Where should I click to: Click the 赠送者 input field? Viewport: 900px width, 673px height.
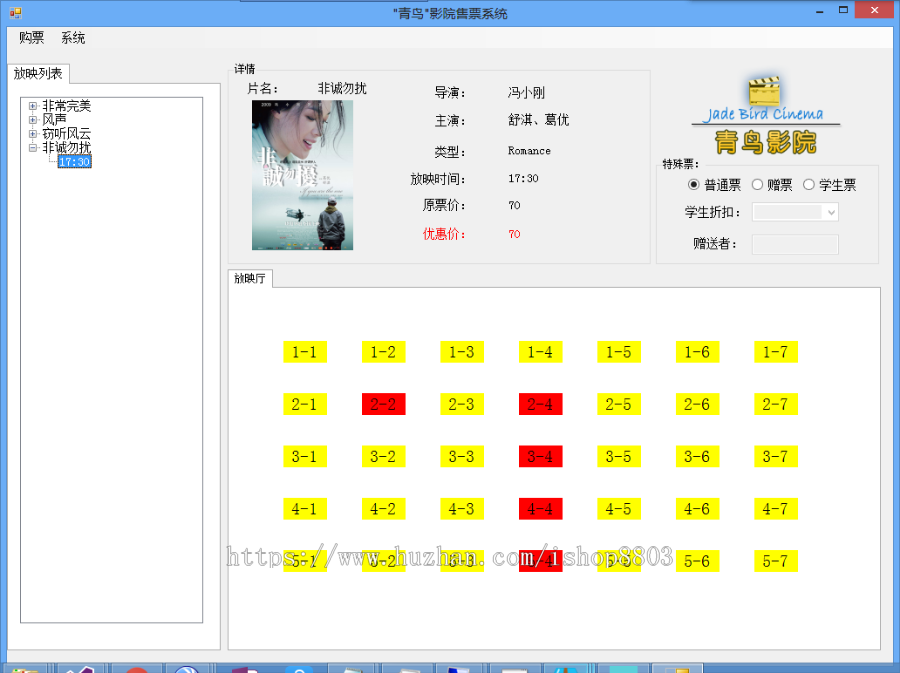tap(794, 243)
